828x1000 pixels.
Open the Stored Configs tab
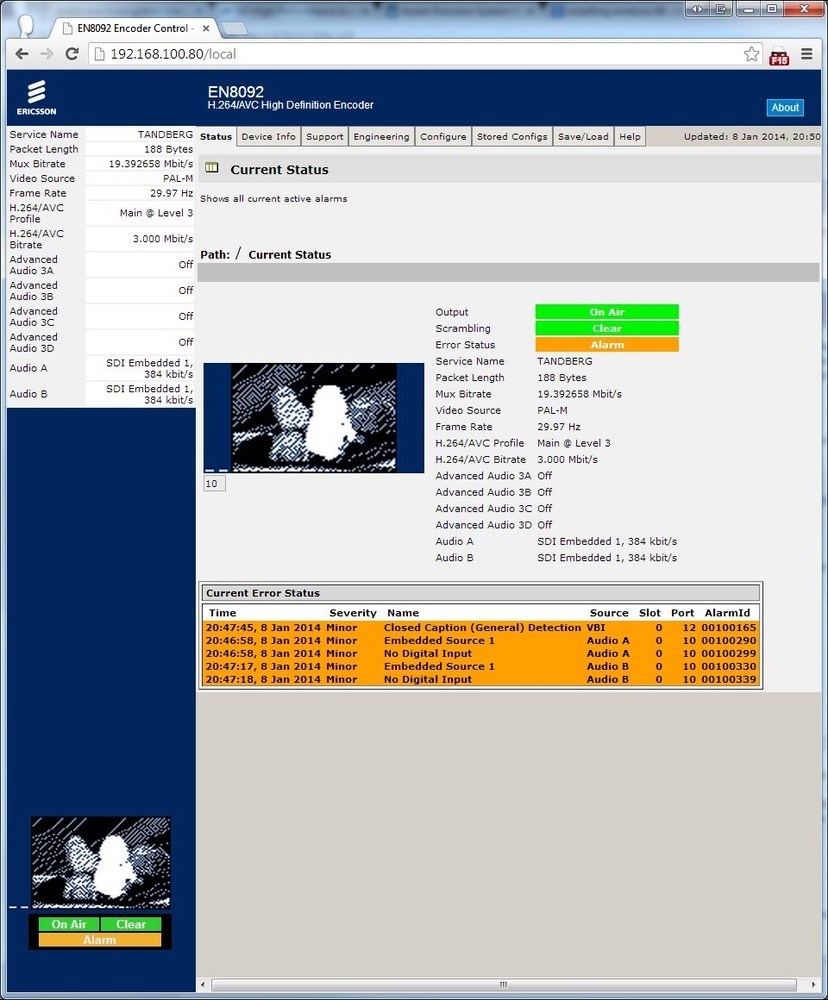(x=512, y=136)
